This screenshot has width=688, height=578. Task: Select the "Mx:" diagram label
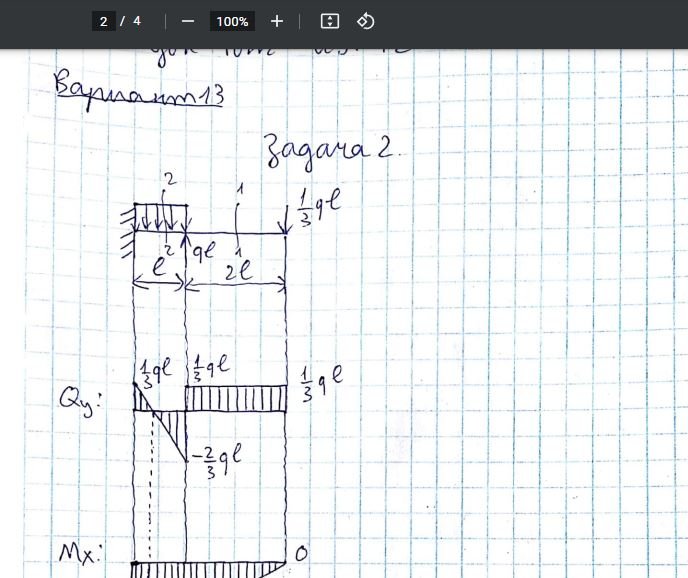click(82, 553)
